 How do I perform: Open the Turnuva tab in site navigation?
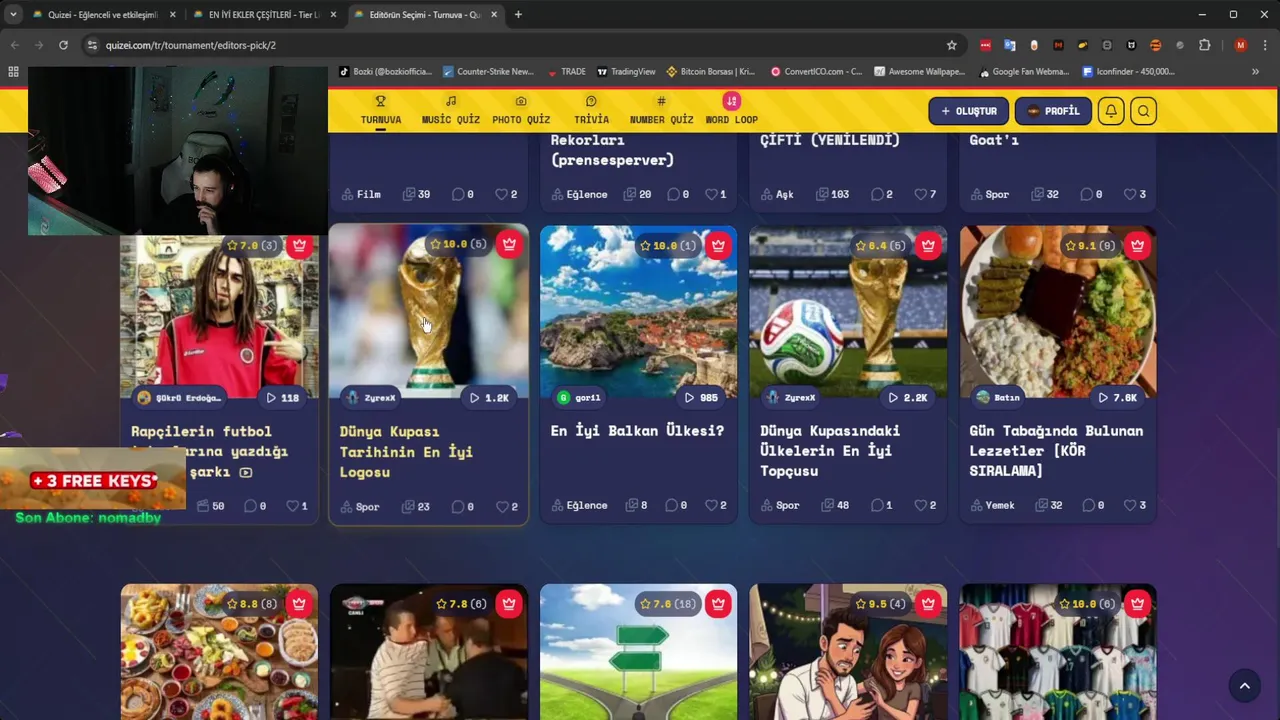[380, 110]
